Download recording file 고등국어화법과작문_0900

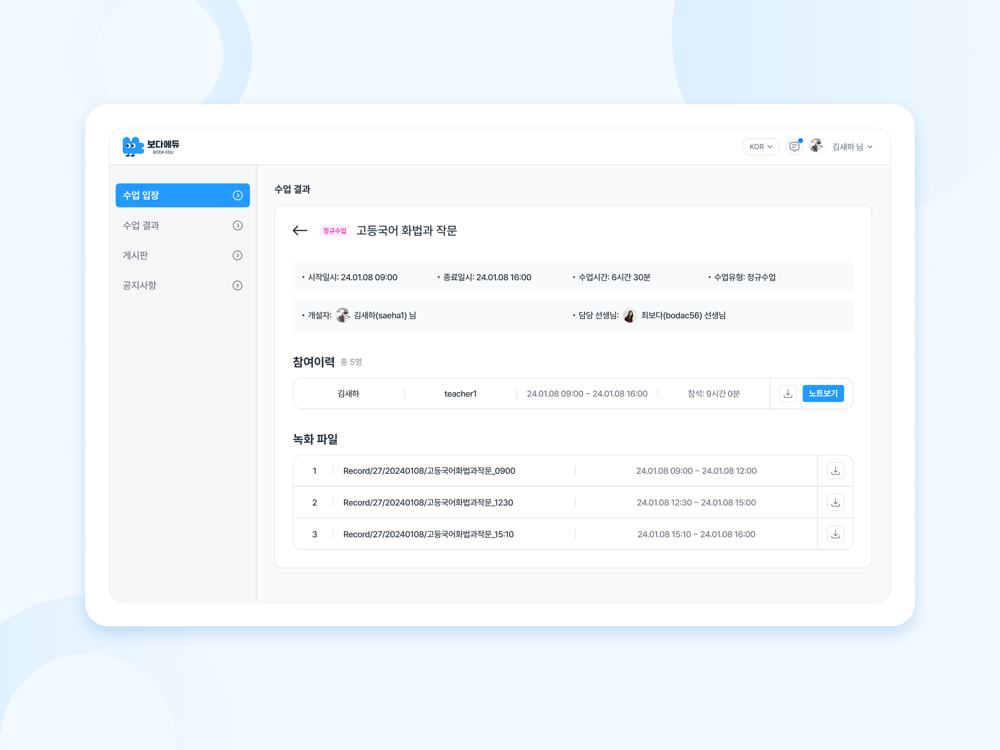(x=835, y=471)
